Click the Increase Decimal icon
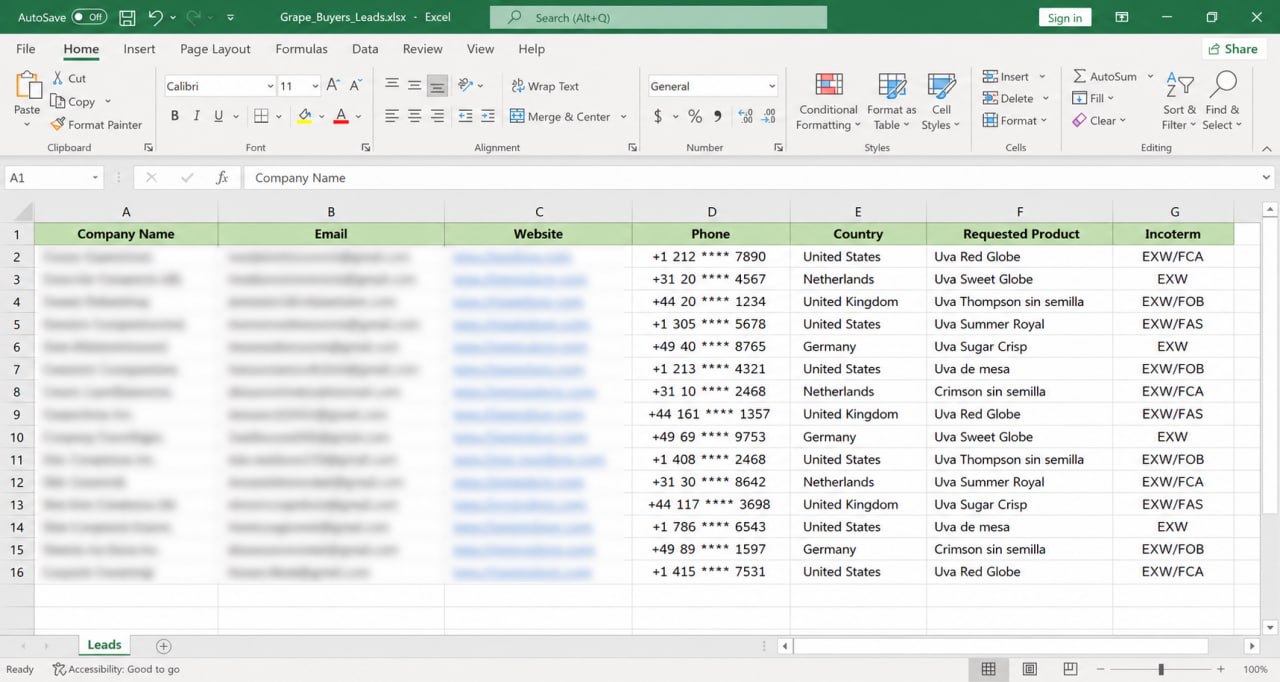This screenshot has height=682, width=1280. coord(746,116)
